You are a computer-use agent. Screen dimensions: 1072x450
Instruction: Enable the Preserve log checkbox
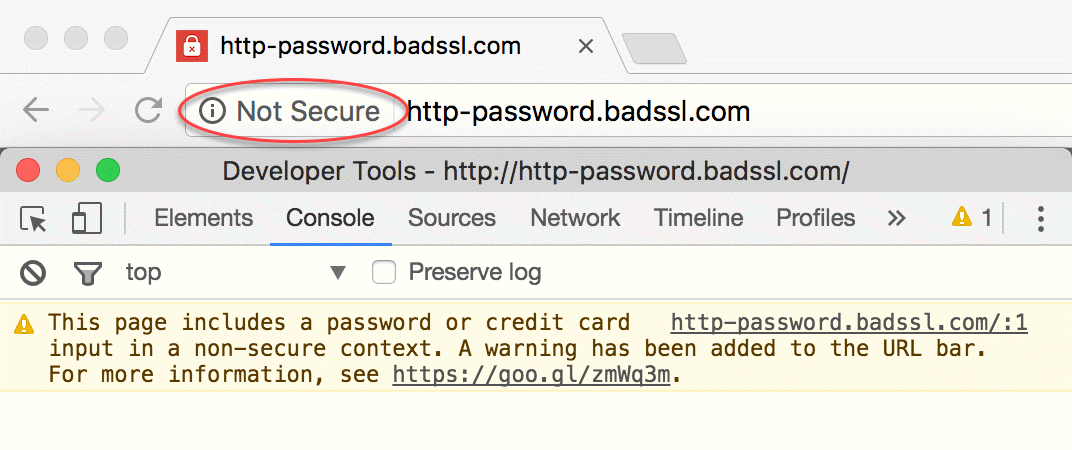click(384, 272)
